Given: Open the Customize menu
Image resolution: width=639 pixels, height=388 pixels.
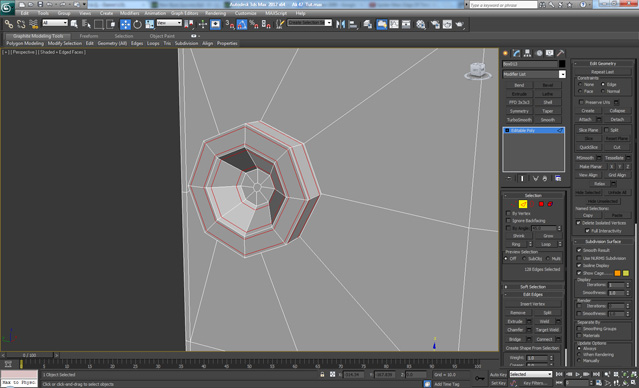Looking at the screenshot, I should pyautogui.click(x=246, y=13).
